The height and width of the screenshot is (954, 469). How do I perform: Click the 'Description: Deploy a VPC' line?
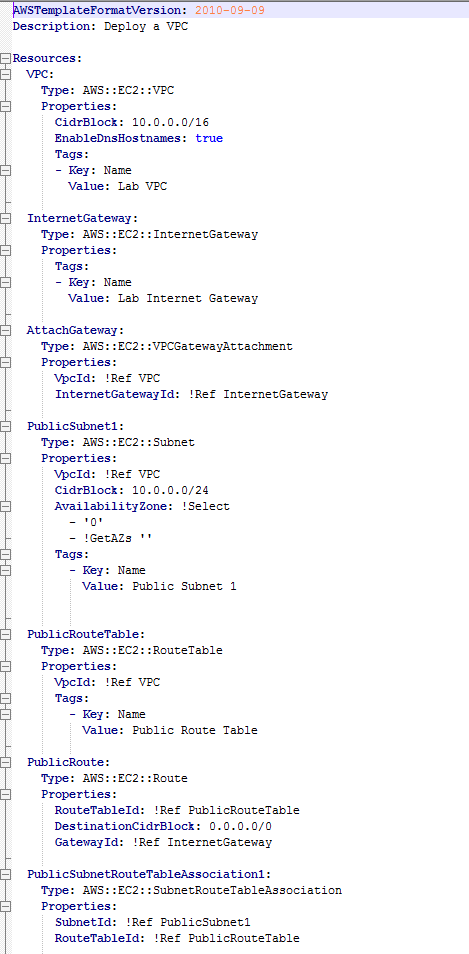click(100, 26)
